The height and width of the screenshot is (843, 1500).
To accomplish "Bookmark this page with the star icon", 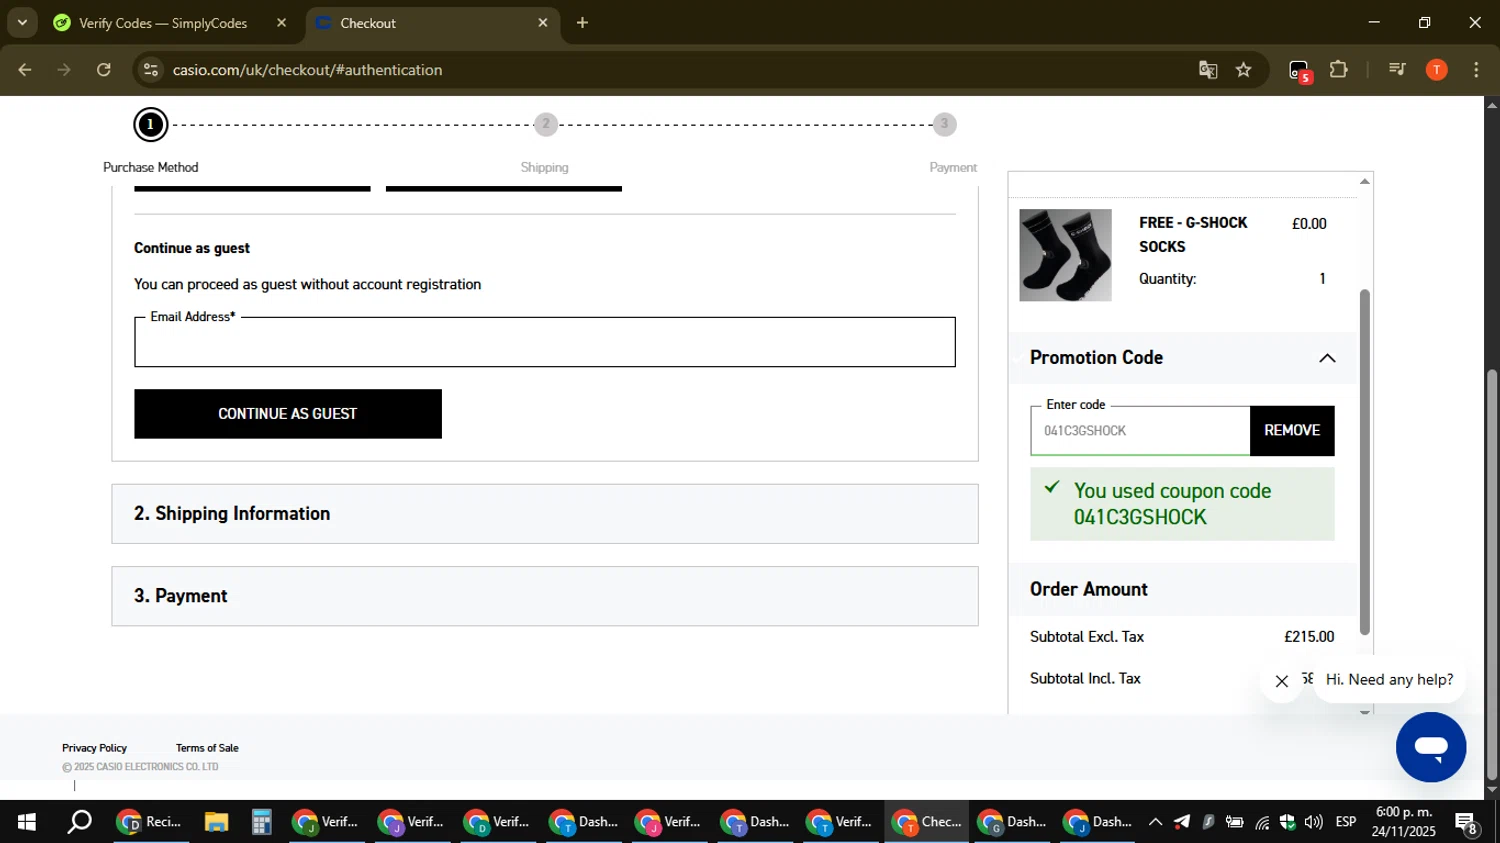I will pos(1243,70).
